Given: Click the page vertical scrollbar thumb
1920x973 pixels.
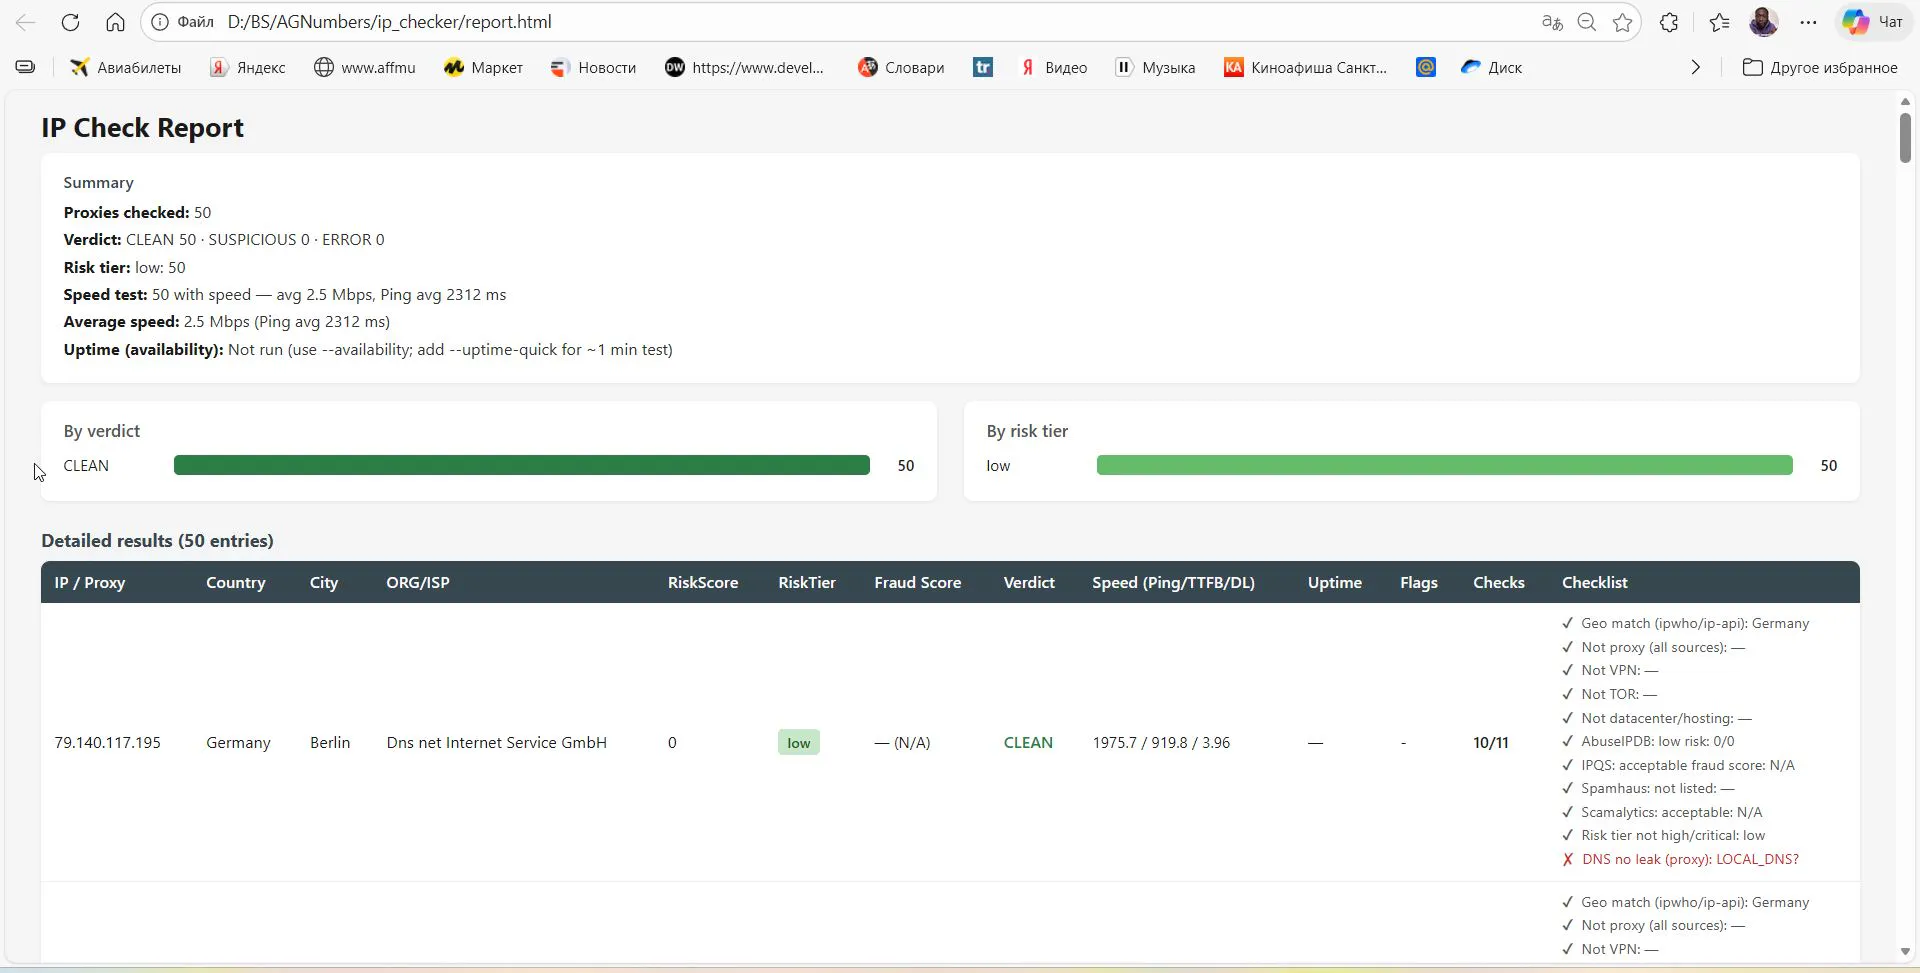Looking at the screenshot, I should coord(1905,138).
